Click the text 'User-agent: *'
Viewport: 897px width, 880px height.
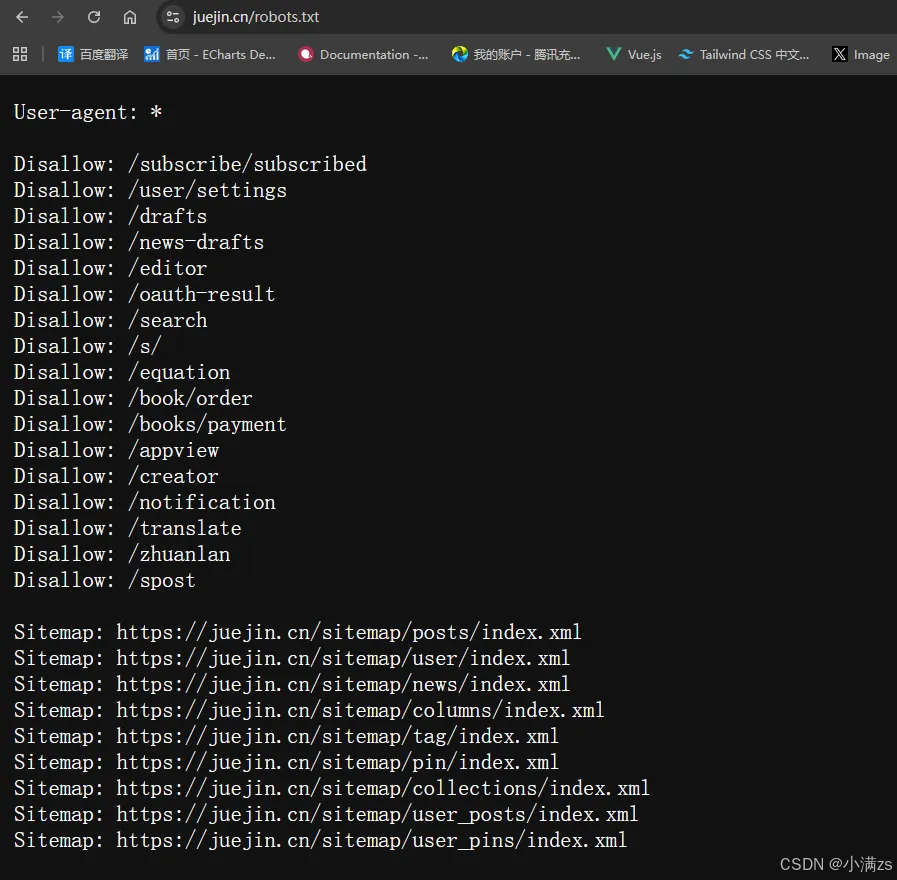click(x=88, y=112)
